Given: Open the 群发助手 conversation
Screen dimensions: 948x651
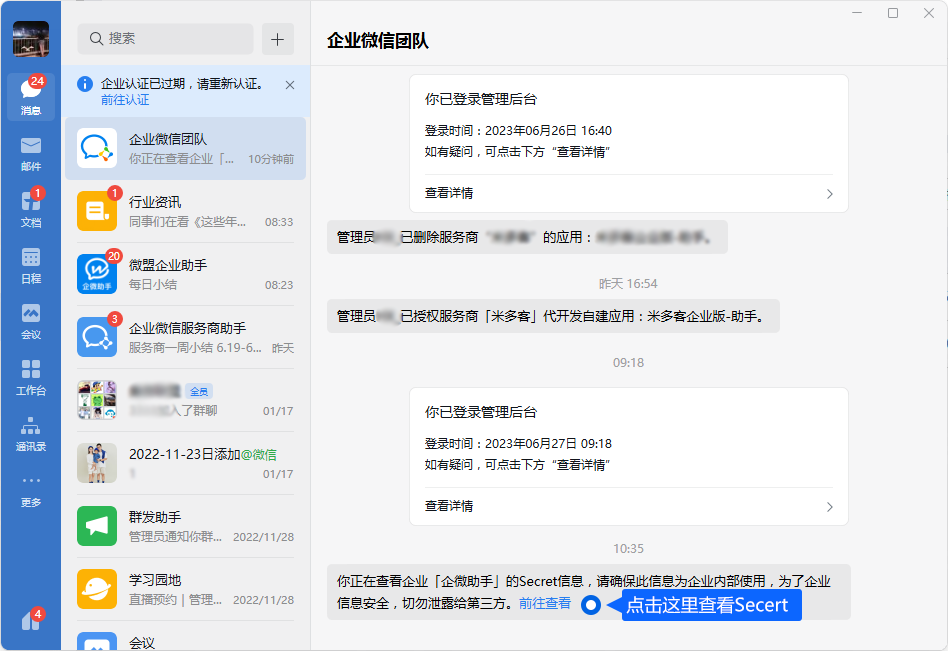Looking at the screenshot, I should 185,526.
